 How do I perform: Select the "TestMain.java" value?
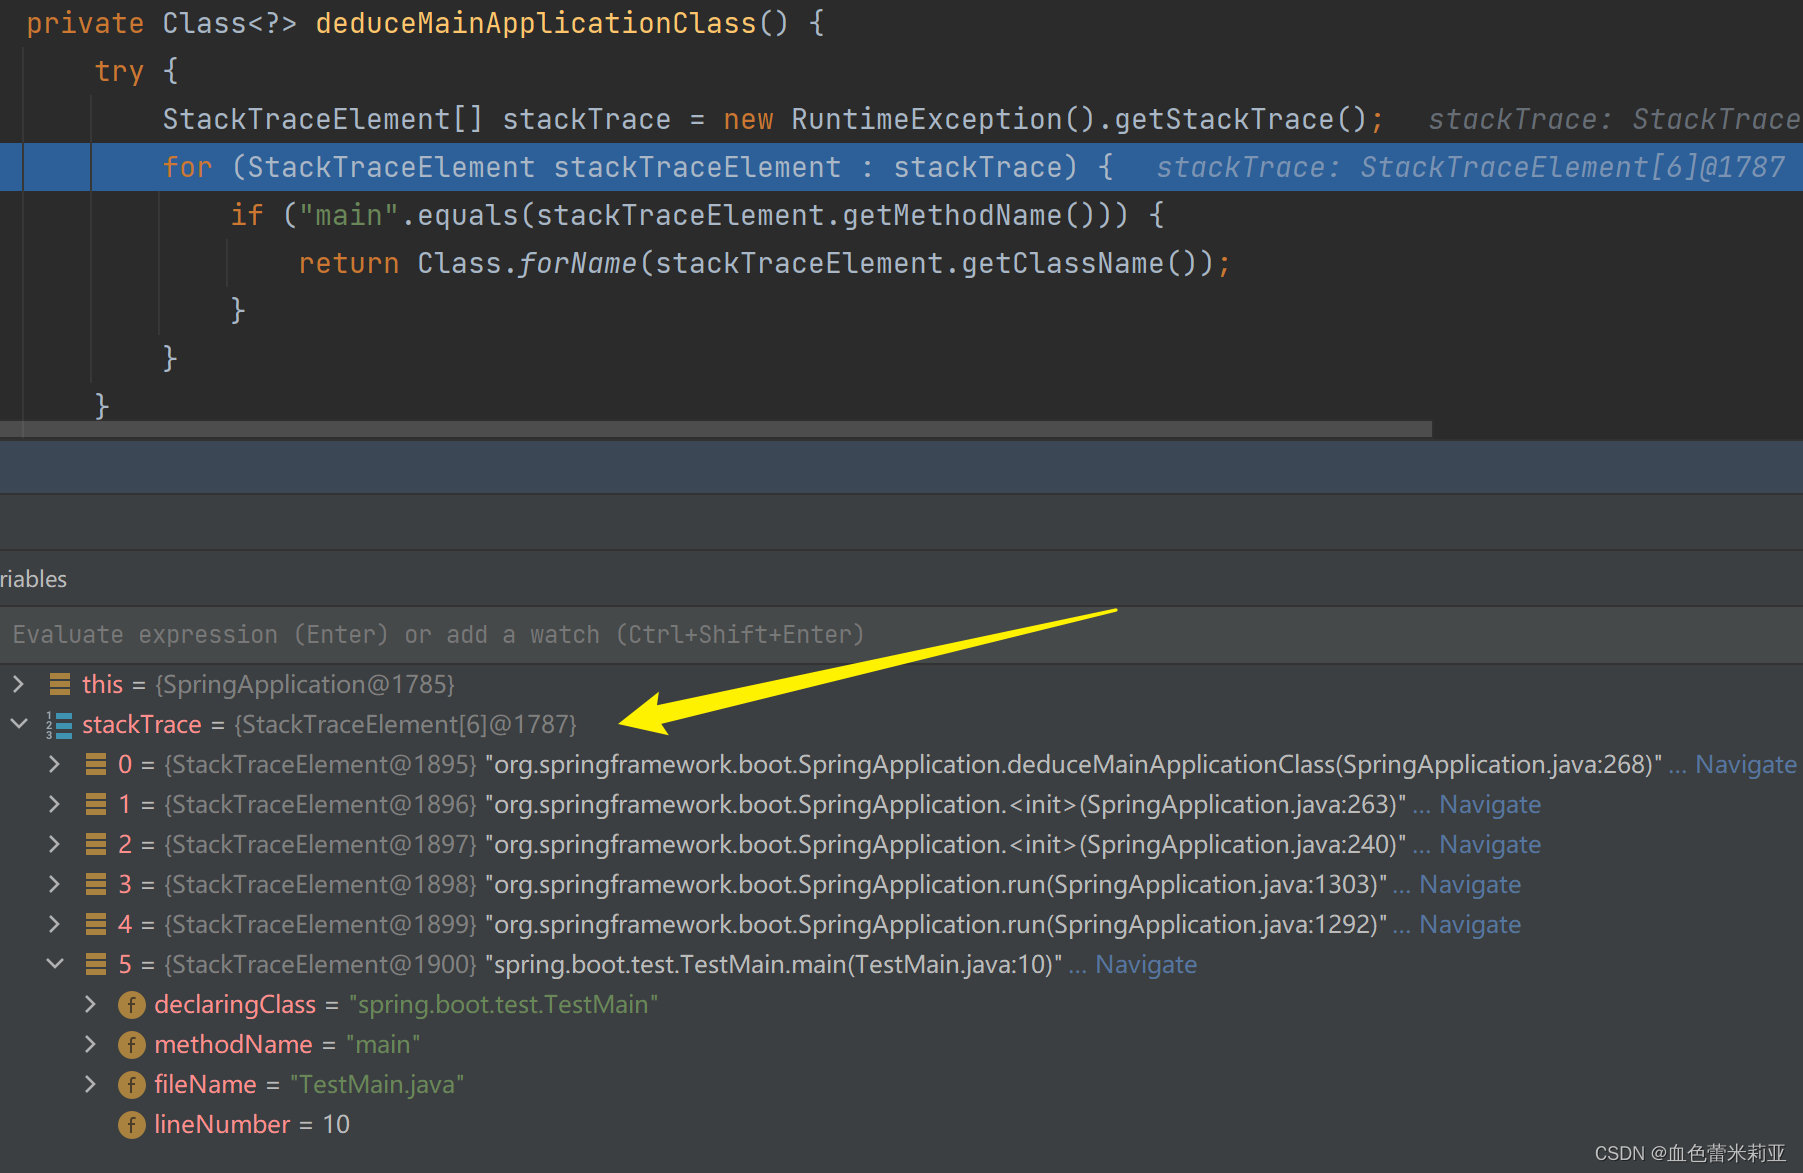377,1084
